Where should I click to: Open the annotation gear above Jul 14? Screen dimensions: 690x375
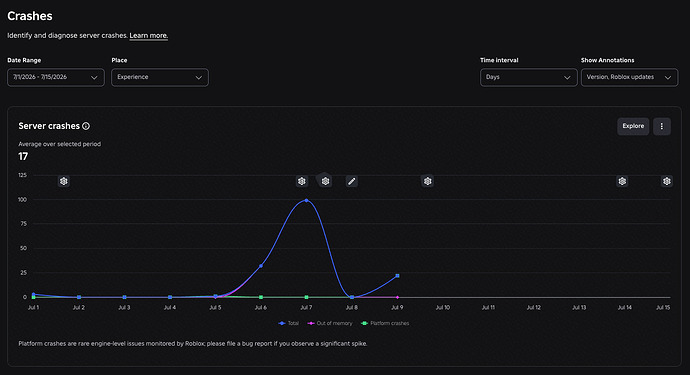[x=622, y=181]
